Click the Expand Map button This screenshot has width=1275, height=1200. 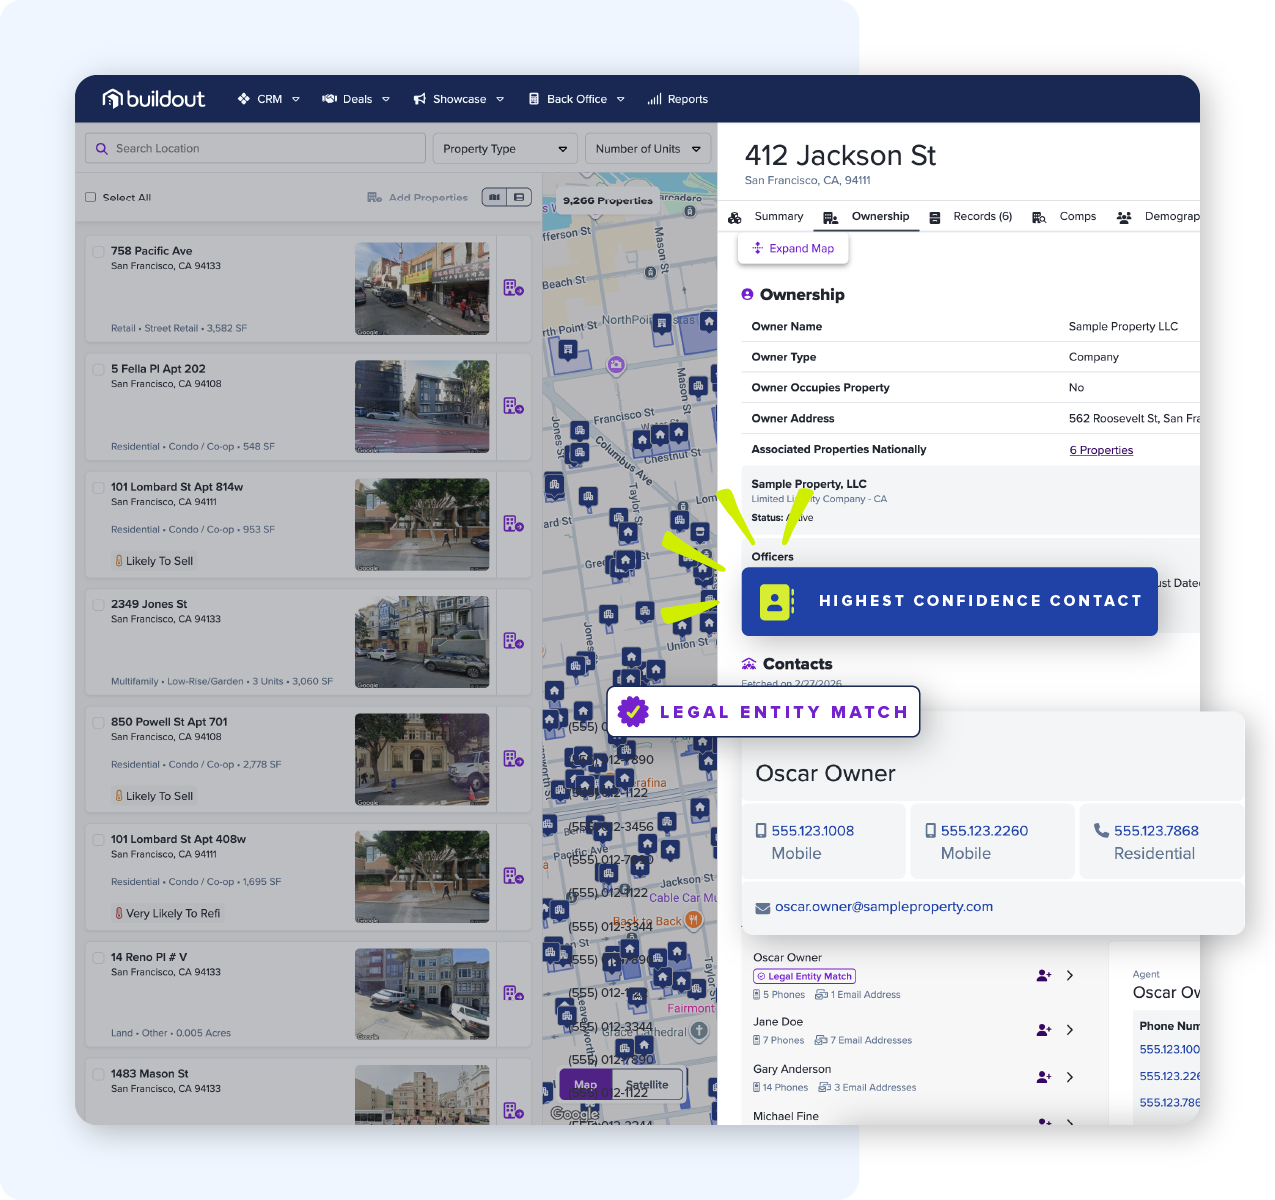[793, 248]
